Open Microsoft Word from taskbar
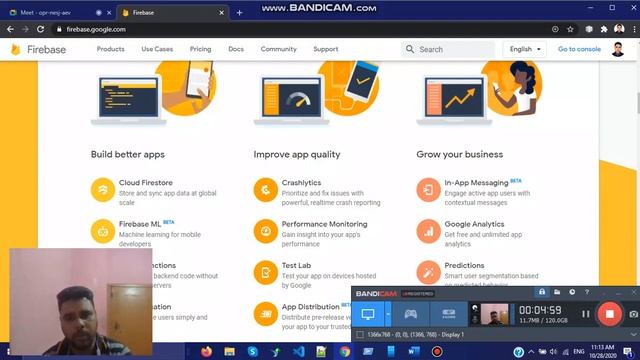The width and height of the screenshot is (640, 360). [414, 351]
